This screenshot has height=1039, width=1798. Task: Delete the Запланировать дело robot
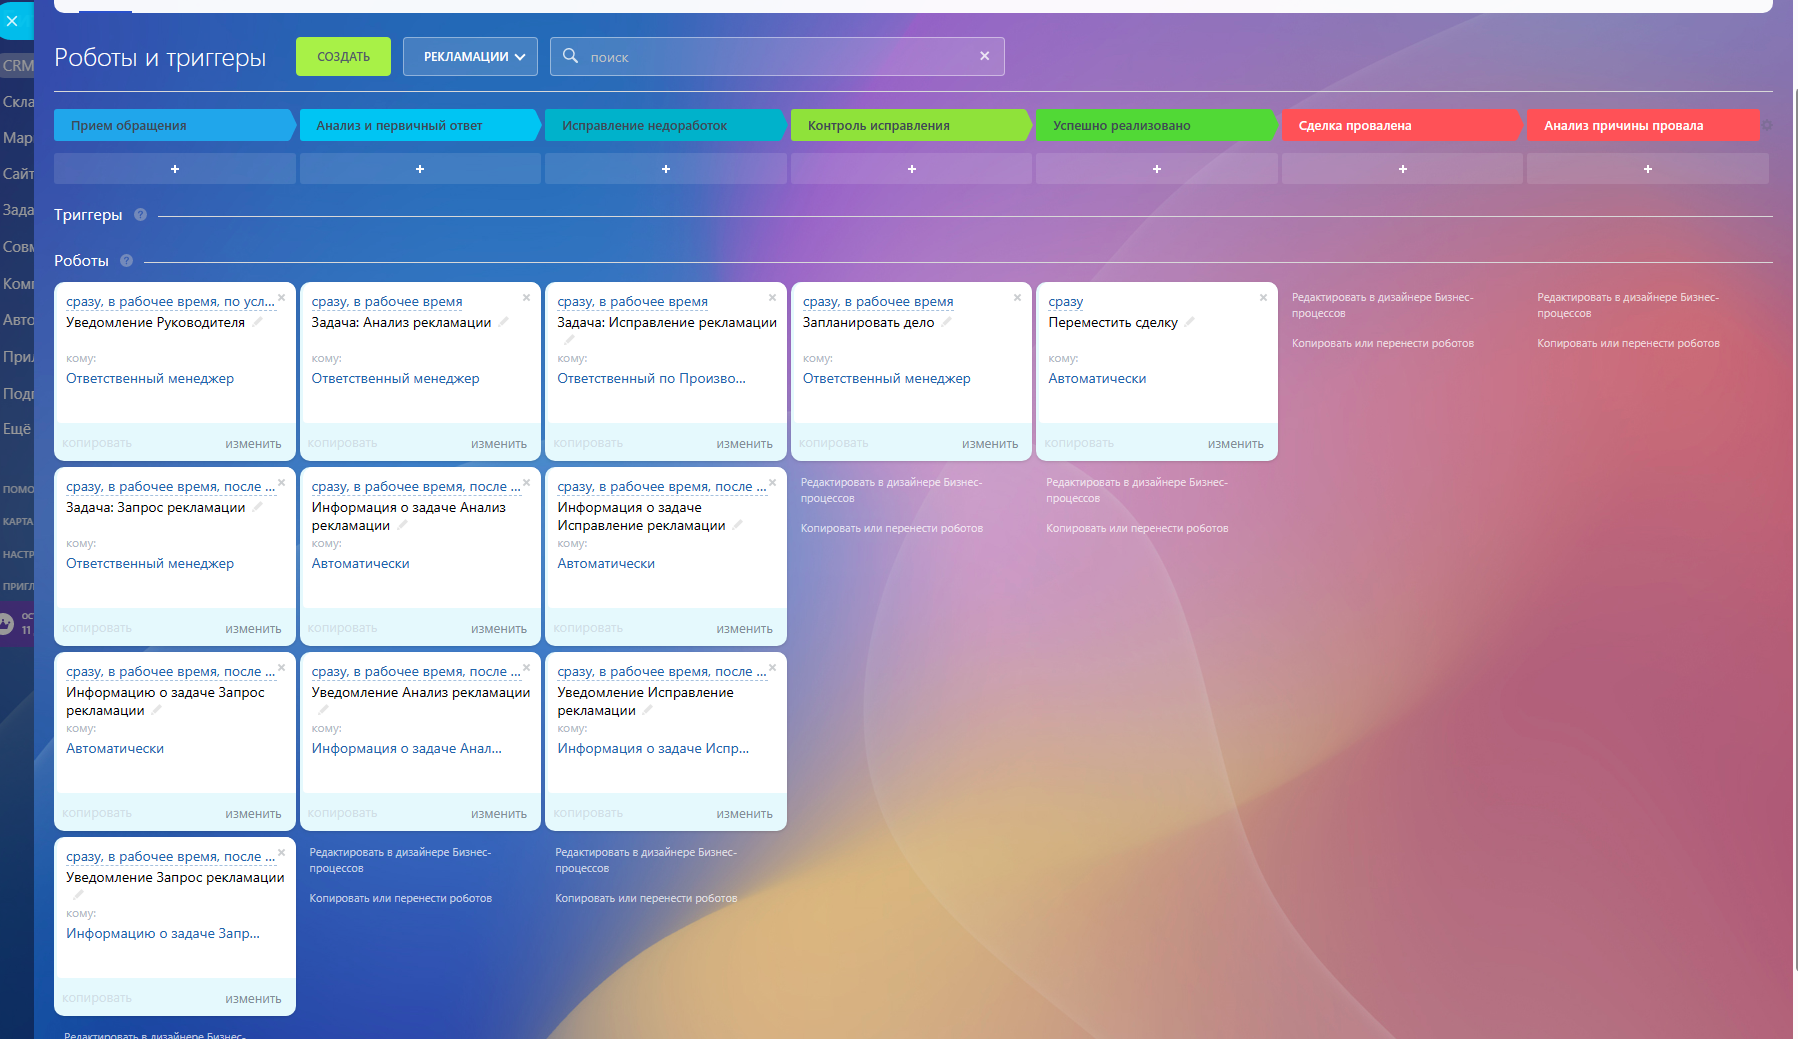(x=1018, y=298)
